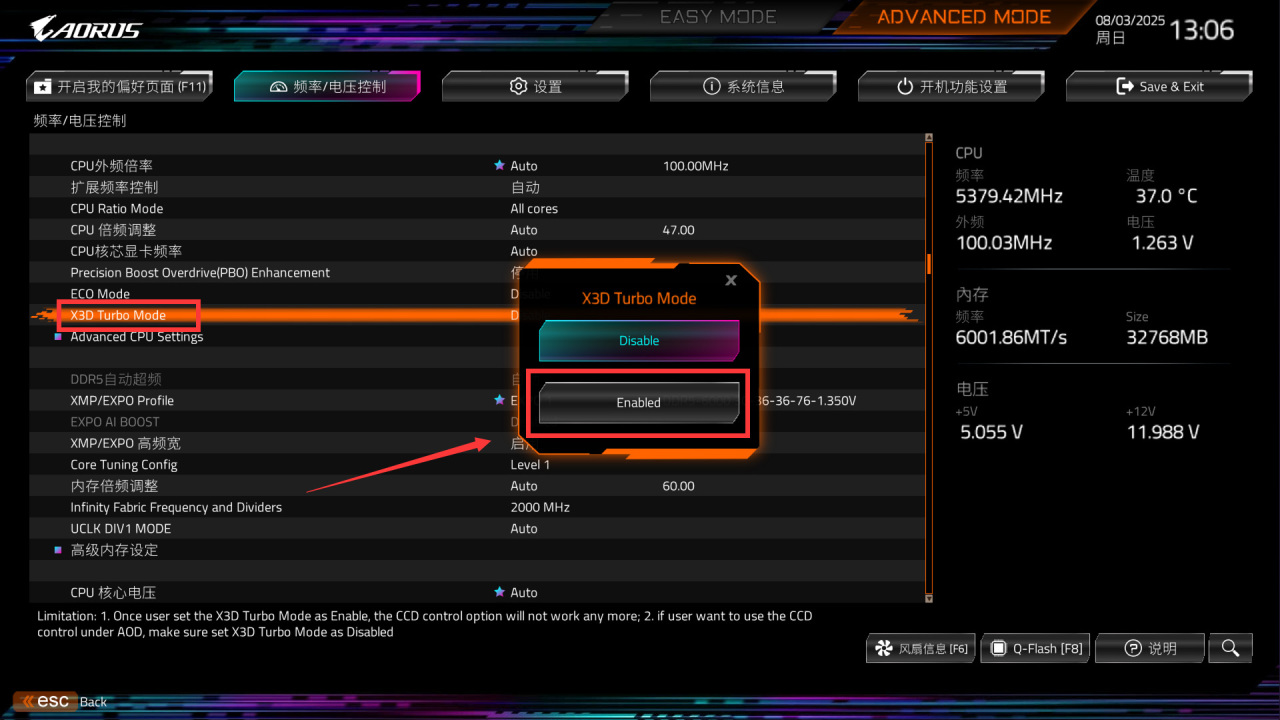Screen dimensions: 1280x720
Task: Click the star icon on XMP/EXPO Profile row
Action: (499, 400)
